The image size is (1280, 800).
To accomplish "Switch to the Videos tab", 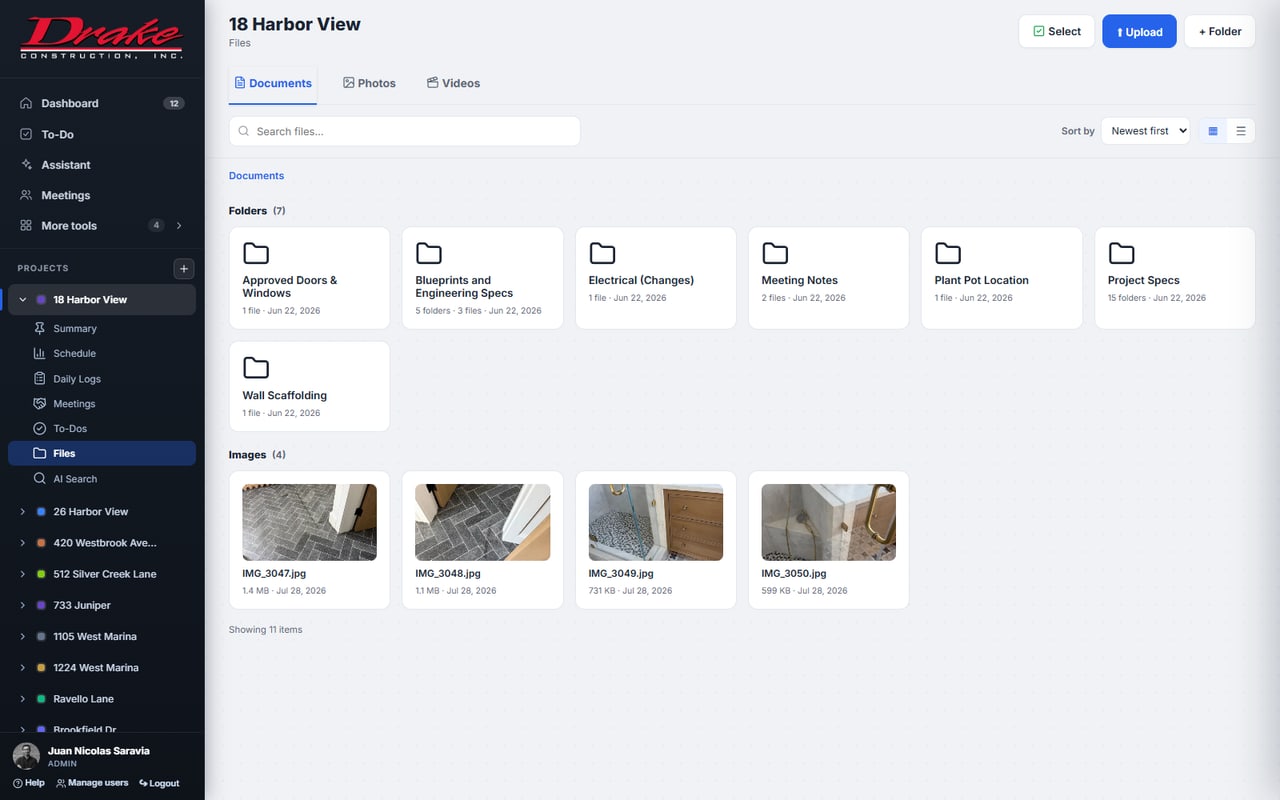I will pos(453,83).
